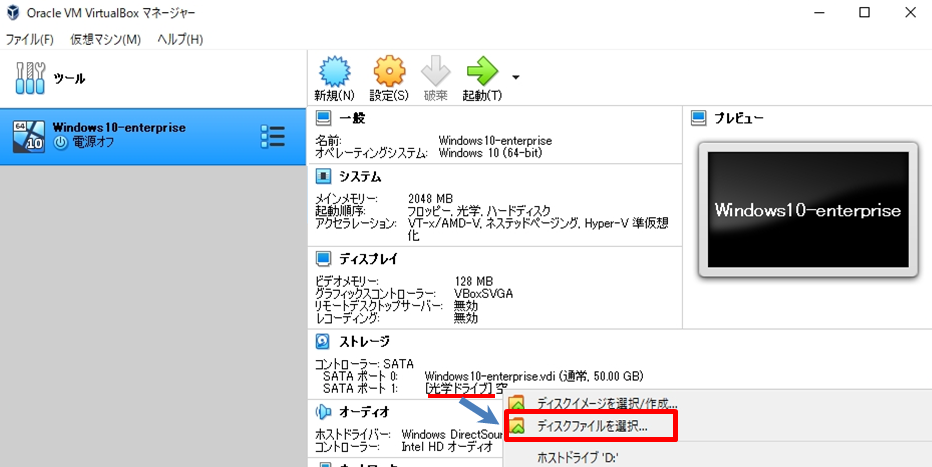
Task: Click the VBoxSVGA graphics controller value
Action: pos(483,294)
